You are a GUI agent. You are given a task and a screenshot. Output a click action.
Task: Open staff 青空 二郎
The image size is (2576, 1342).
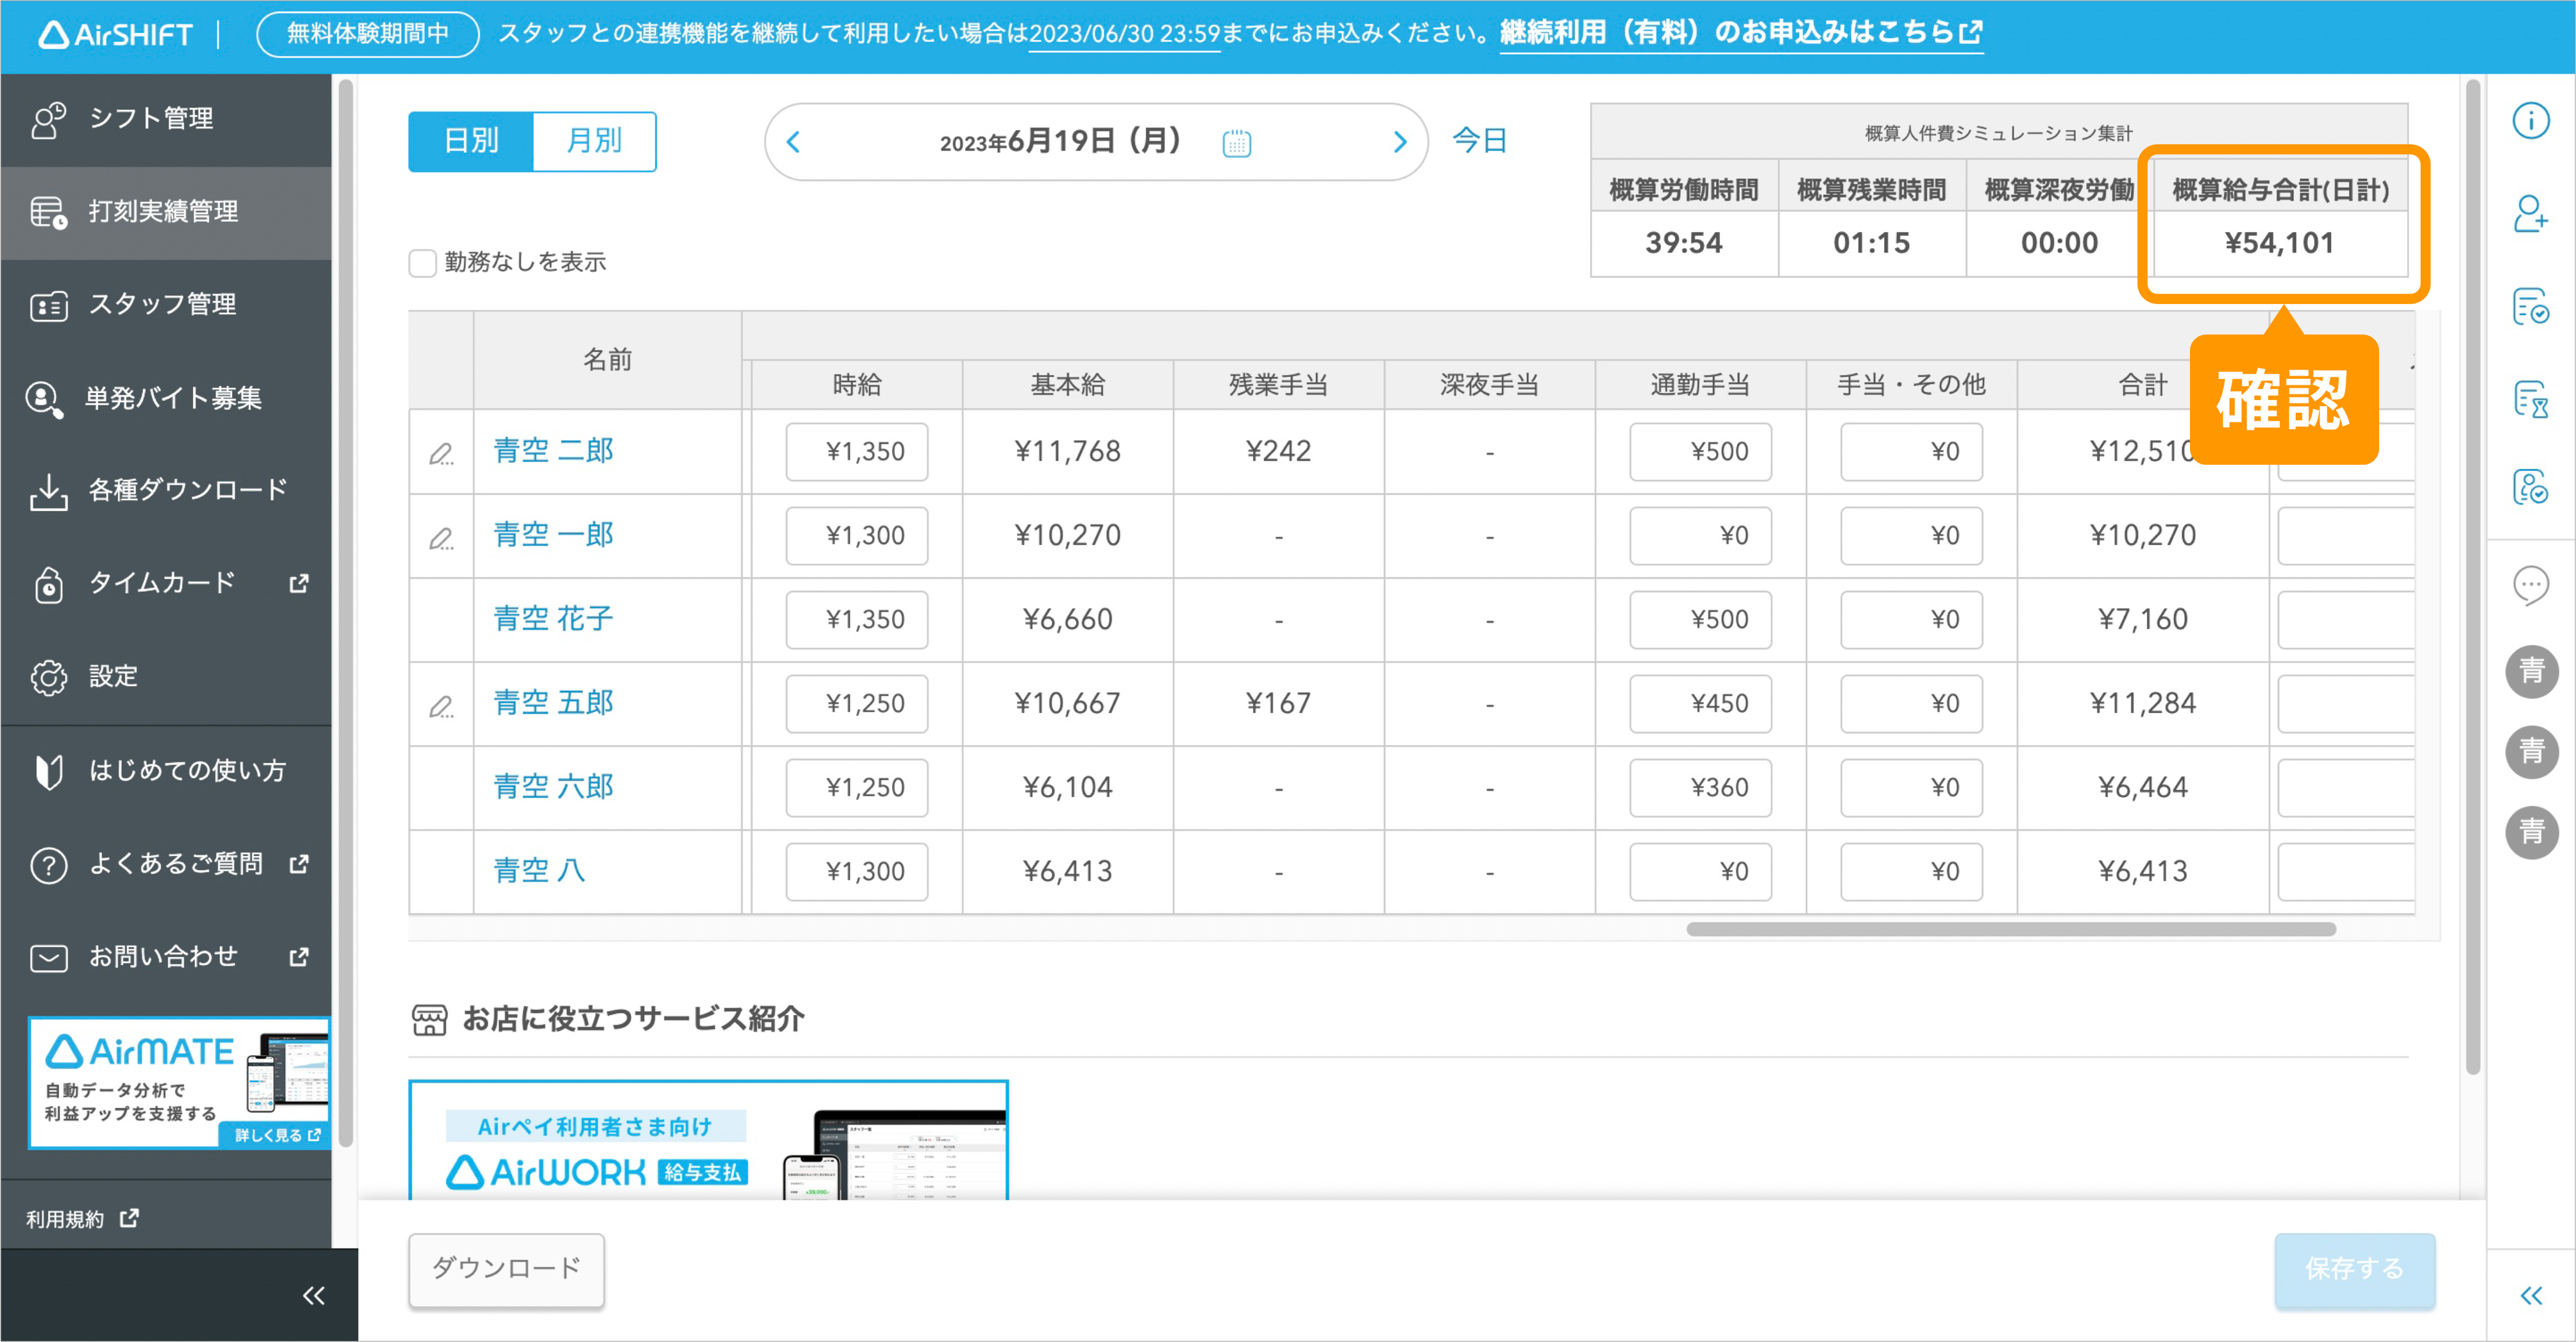click(x=553, y=451)
